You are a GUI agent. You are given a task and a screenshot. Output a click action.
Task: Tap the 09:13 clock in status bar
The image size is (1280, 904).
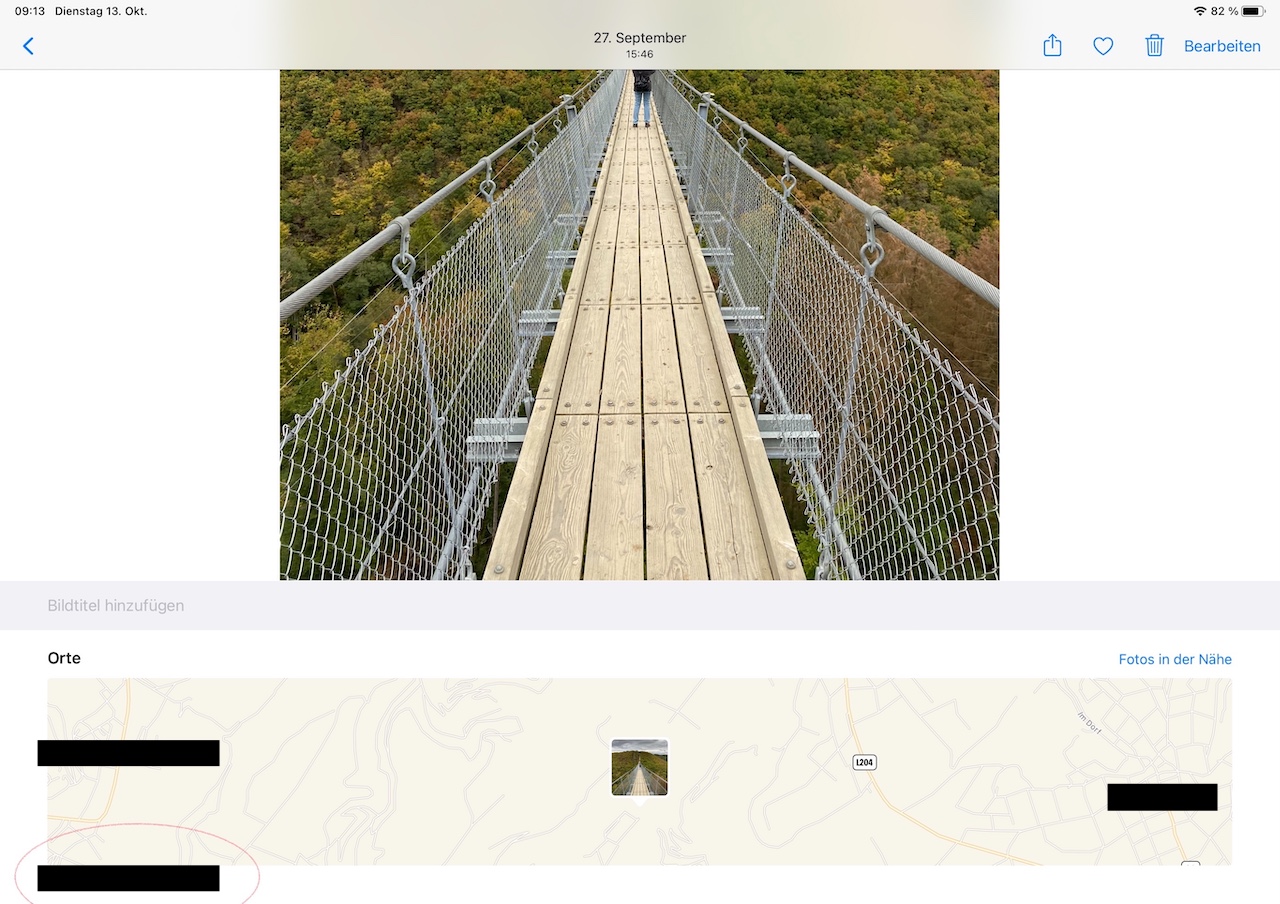[x=30, y=11]
